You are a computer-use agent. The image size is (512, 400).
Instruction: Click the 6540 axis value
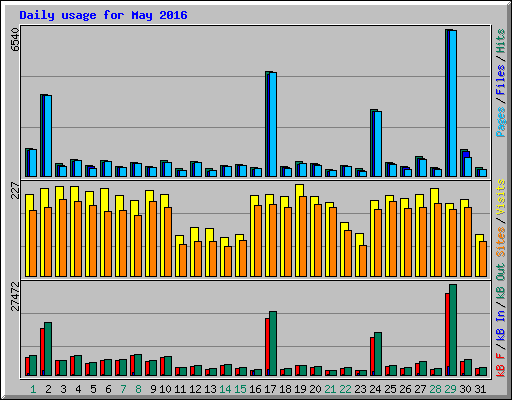(x=15, y=40)
